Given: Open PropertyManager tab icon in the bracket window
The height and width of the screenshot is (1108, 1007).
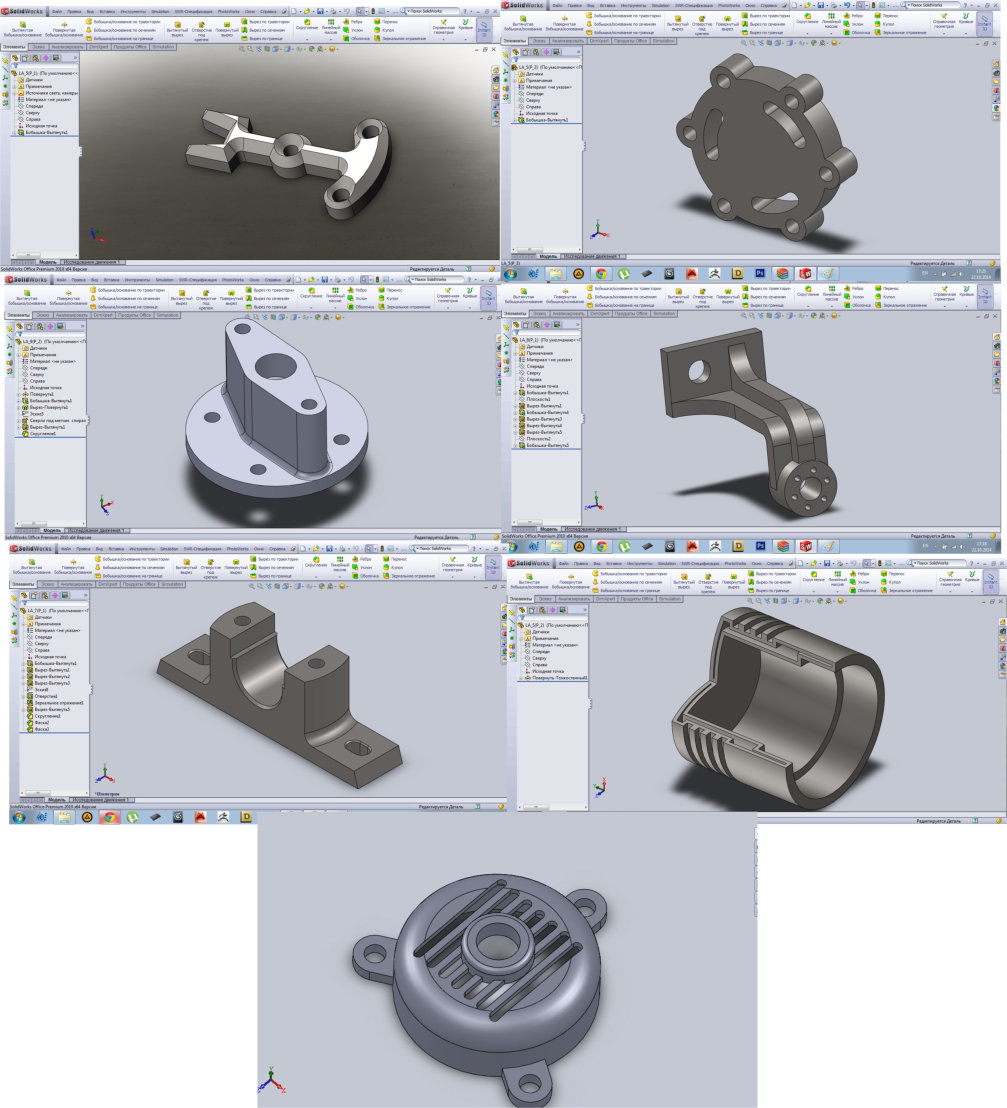Looking at the screenshot, I should pos(527,325).
